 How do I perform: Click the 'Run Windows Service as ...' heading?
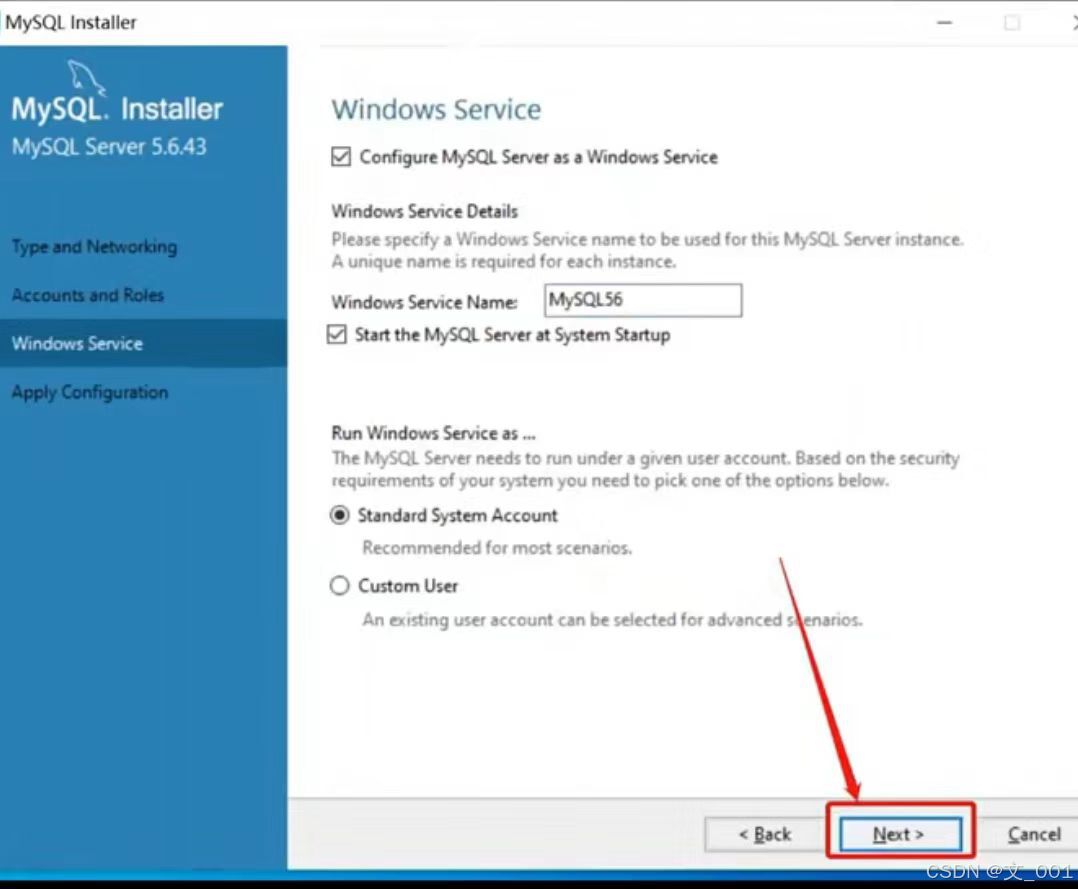click(x=433, y=433)
